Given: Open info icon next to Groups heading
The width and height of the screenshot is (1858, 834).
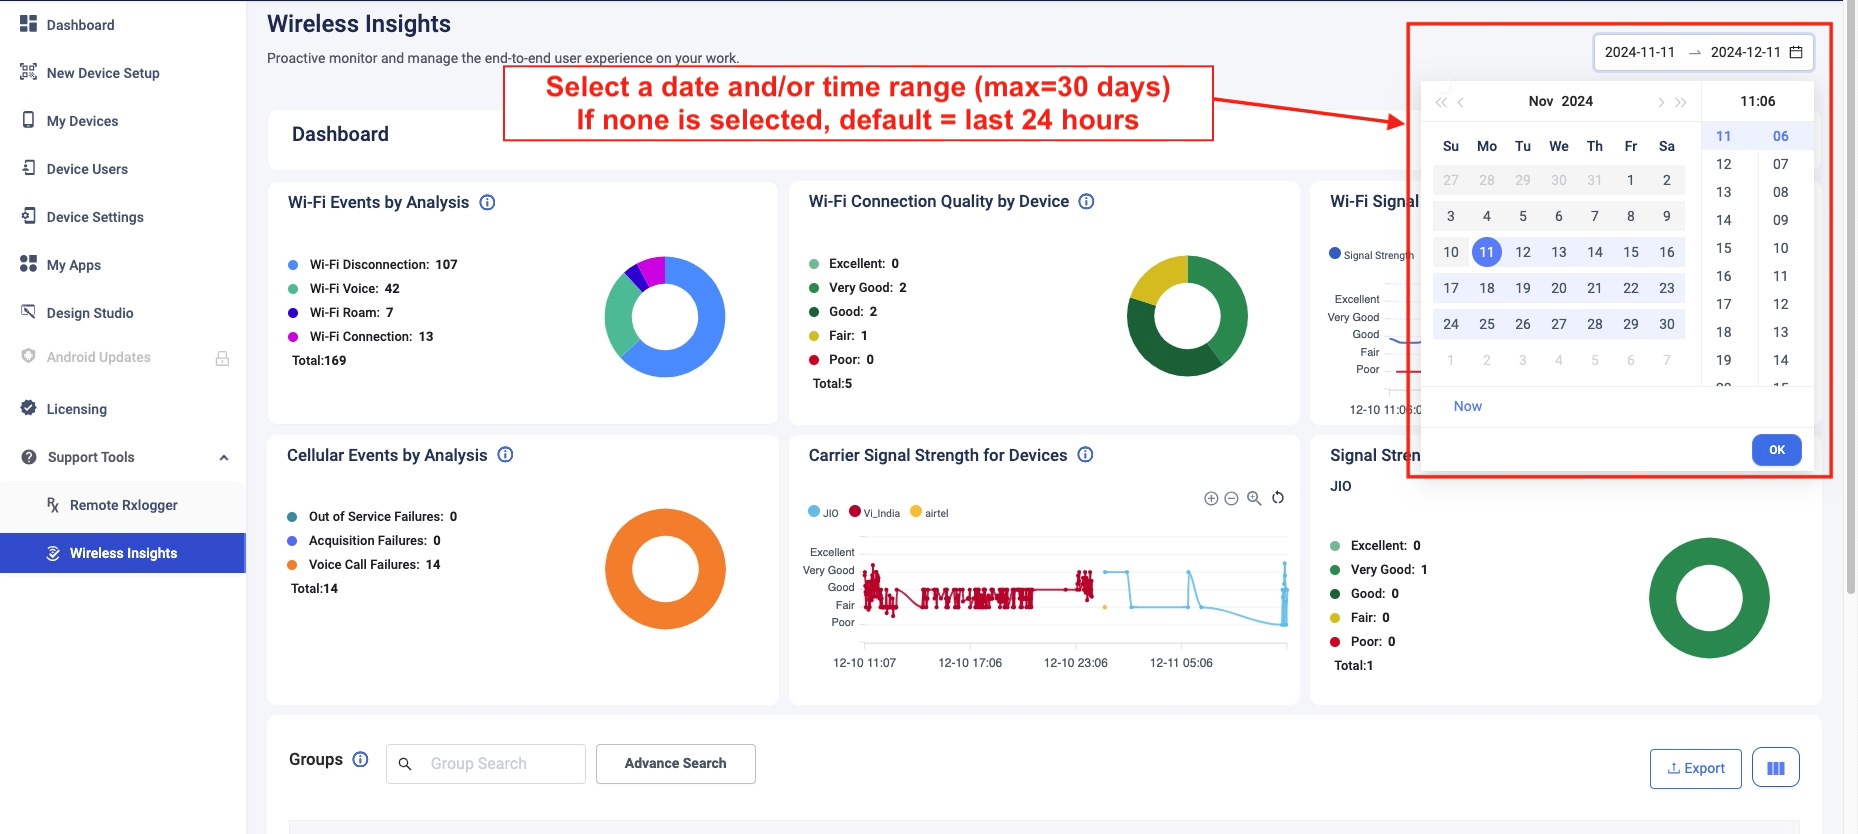Looking at the screenshot, I should tap(361, 760).
